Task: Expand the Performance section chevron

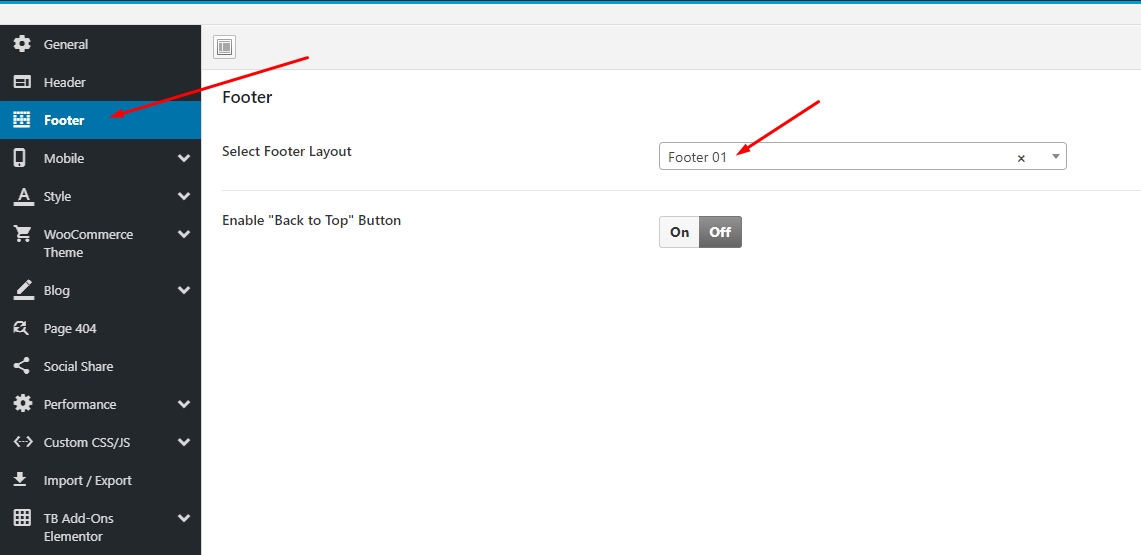Action: 184,404
